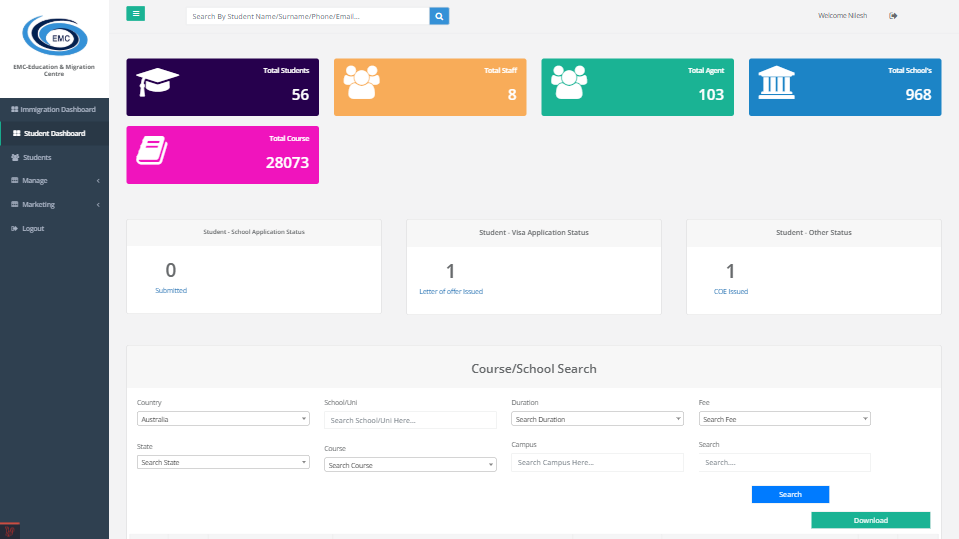Click Student - School Application Status heading
This screenshot has width=959, height=539.
point(254,232)
